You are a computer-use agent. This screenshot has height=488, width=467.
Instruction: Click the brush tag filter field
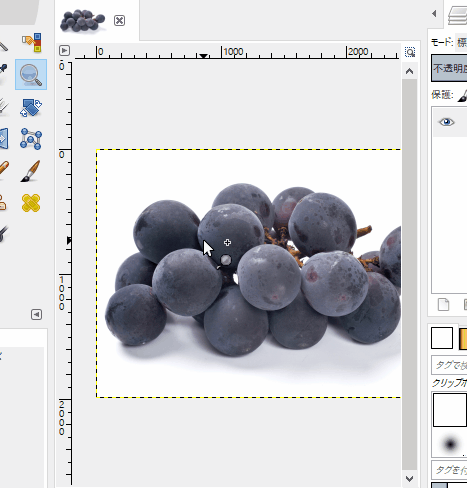[449, 365]
